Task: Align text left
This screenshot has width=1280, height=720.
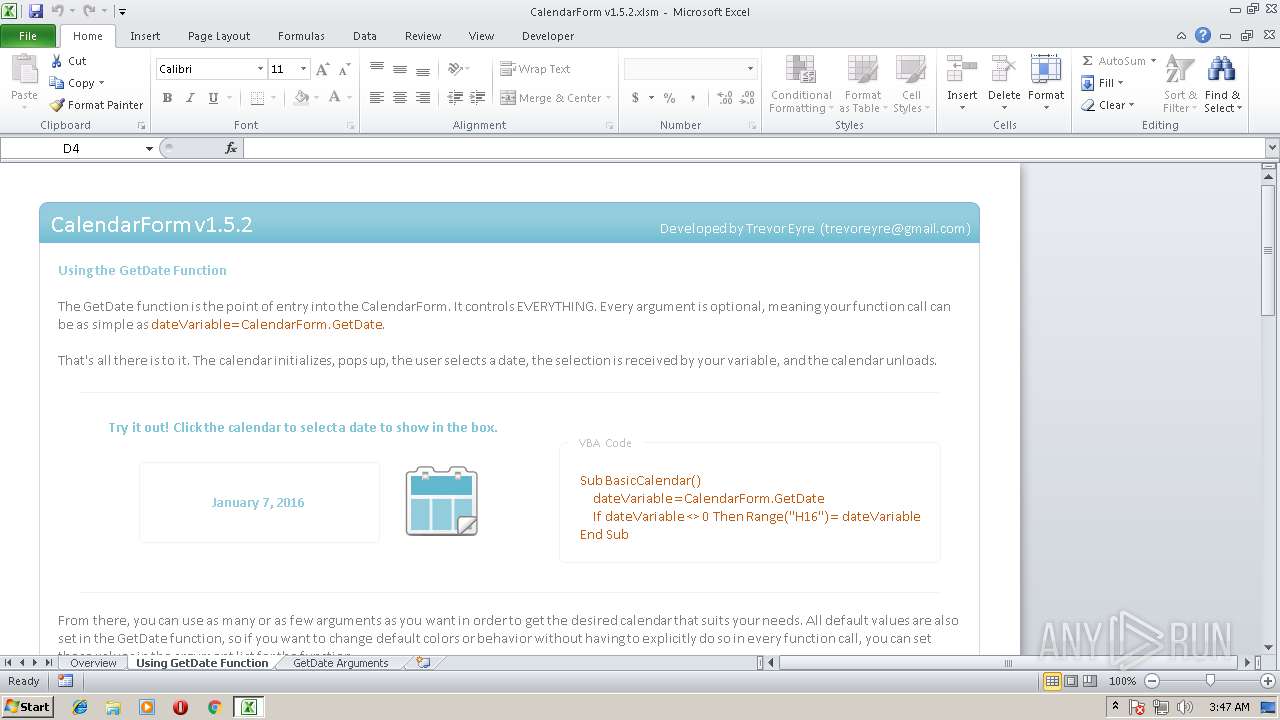Action: (x=377, y=98)
